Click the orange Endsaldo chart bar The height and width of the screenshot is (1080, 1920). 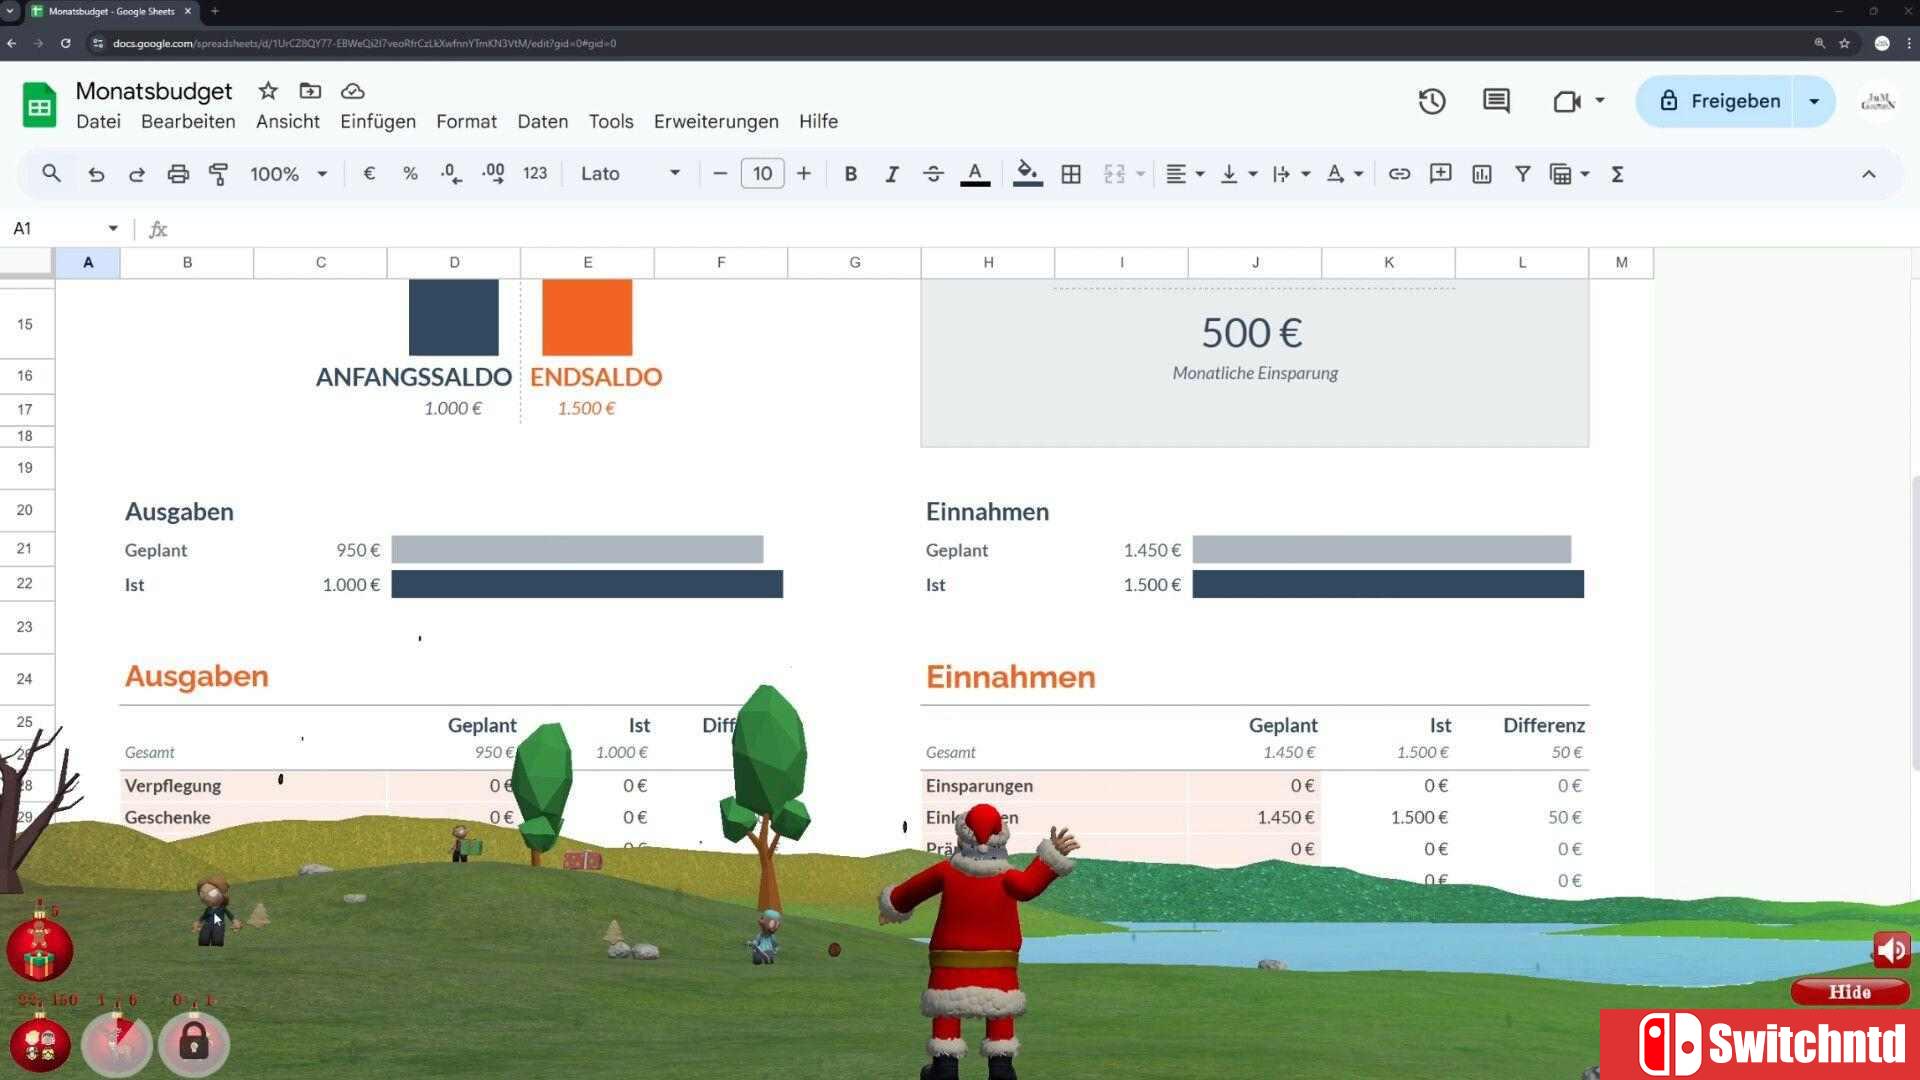[587, 318]
